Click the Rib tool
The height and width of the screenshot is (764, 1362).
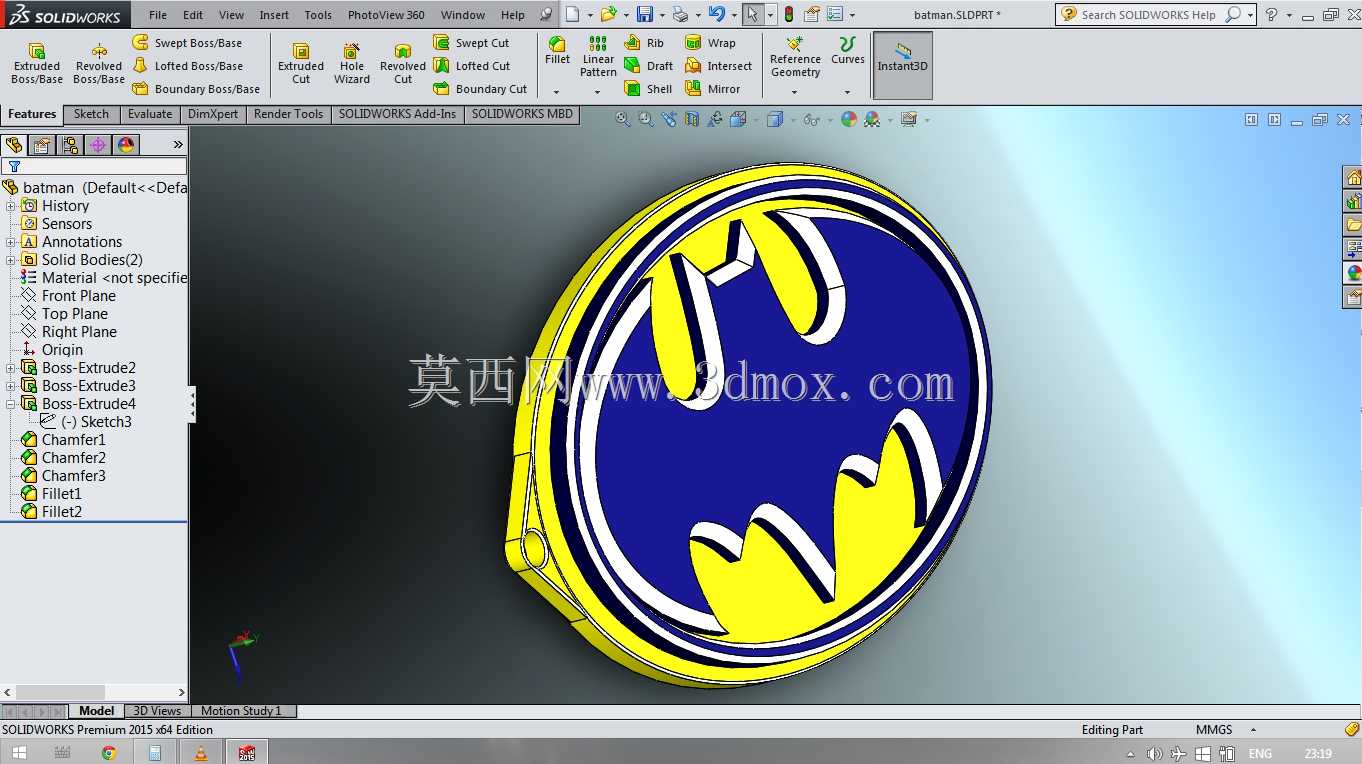point(644,43)
